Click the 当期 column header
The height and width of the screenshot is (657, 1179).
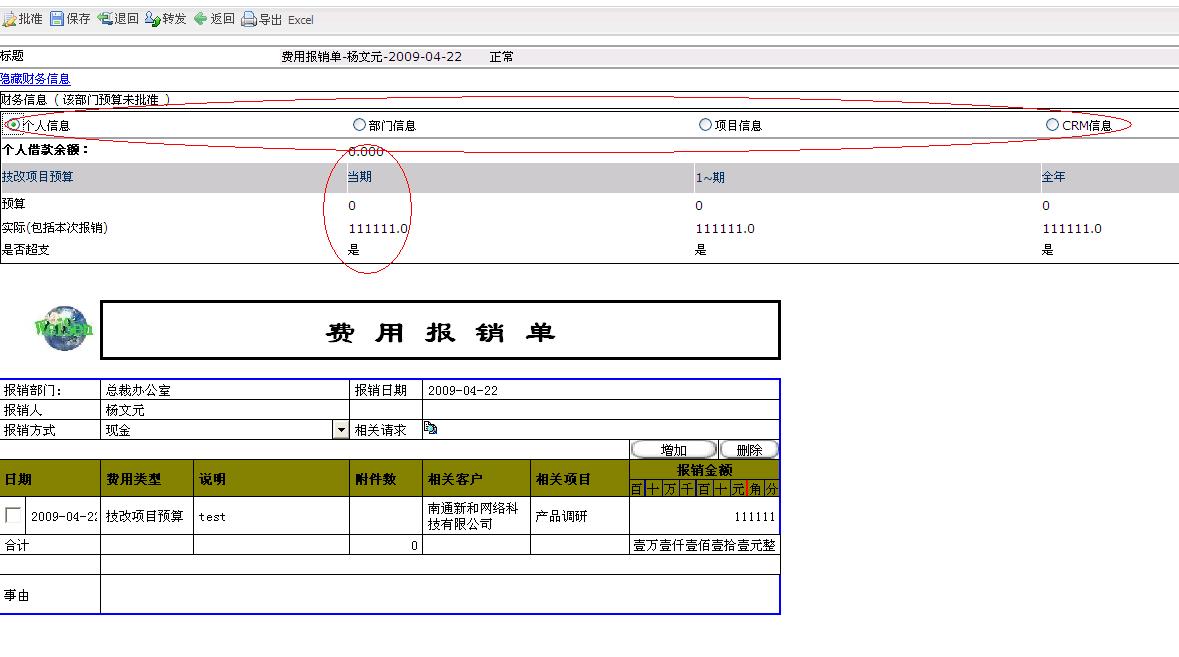[x=359, y=177]
